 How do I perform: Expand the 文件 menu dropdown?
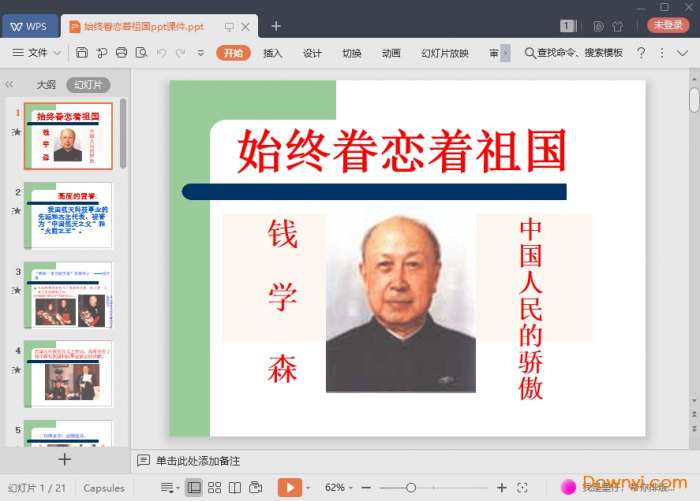pos(44,53)
